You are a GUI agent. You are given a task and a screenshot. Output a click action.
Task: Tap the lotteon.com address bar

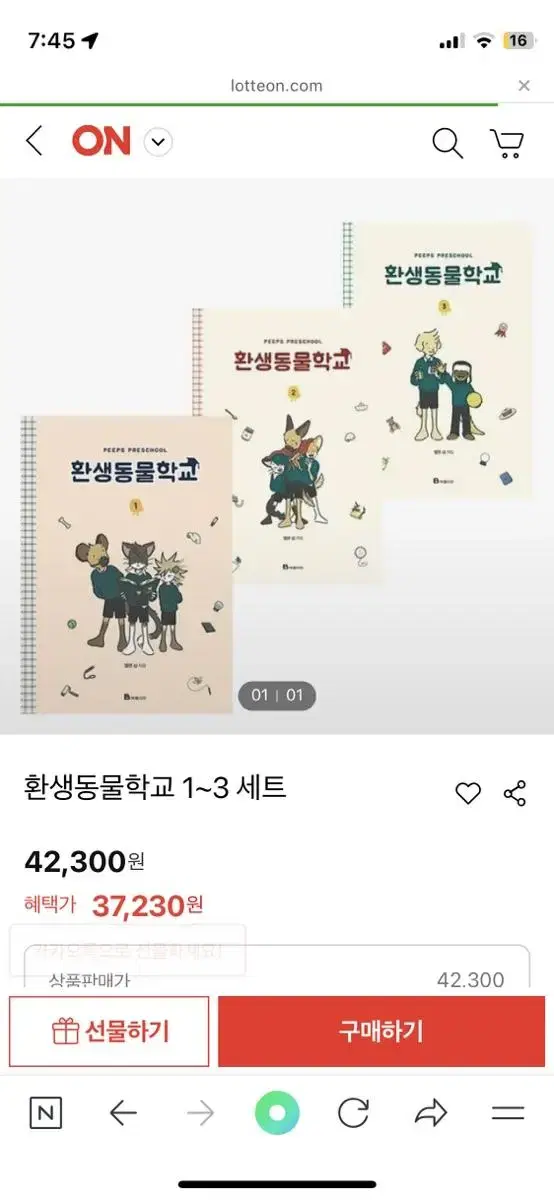coord(276,86)
